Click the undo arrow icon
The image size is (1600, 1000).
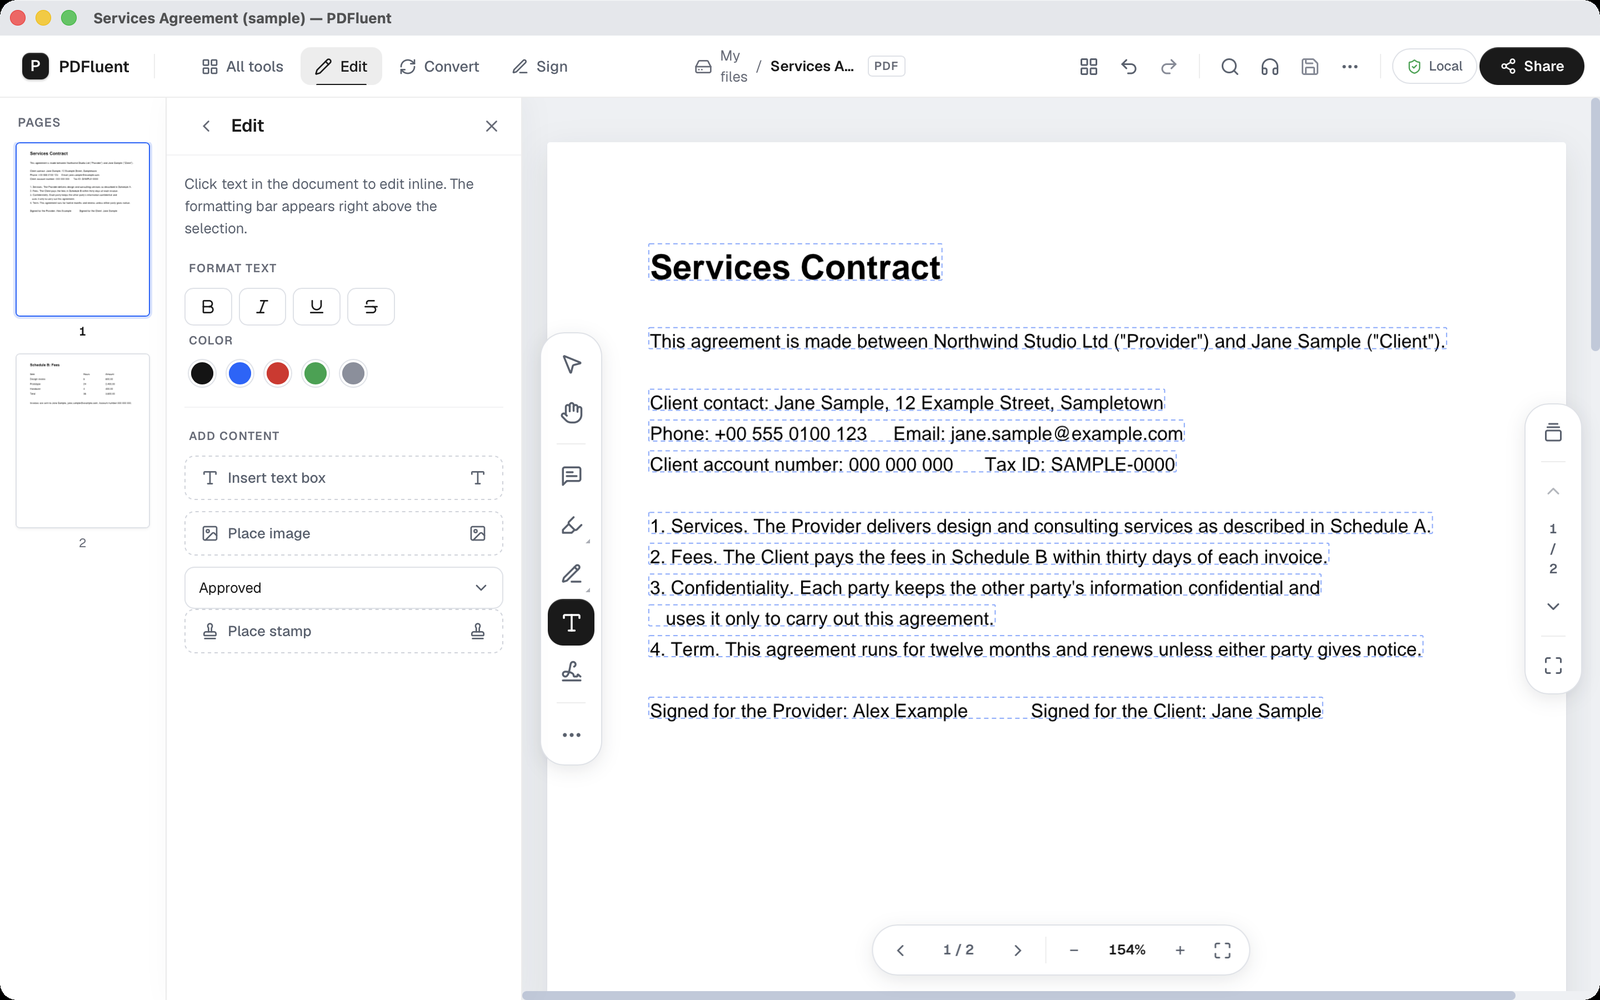(x=1129, y=66)
